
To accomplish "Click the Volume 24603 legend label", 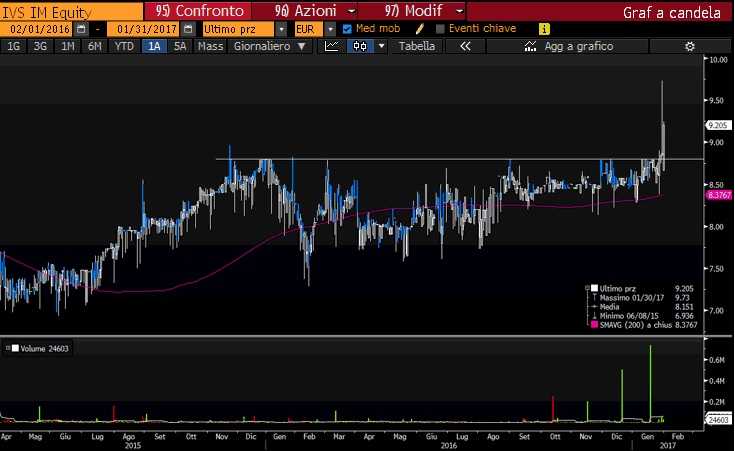I will (45, 348).
